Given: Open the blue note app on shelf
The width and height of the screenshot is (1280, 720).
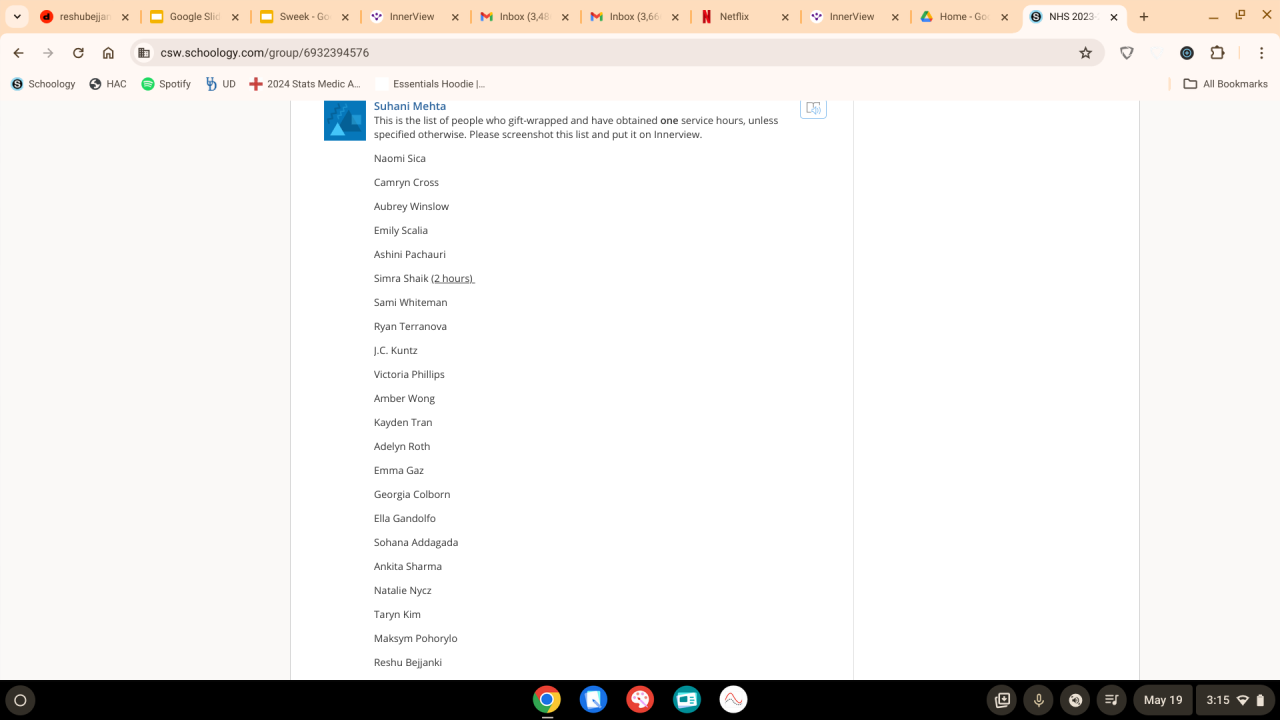Looking at the screenshot, I should [x=593, y=700].
